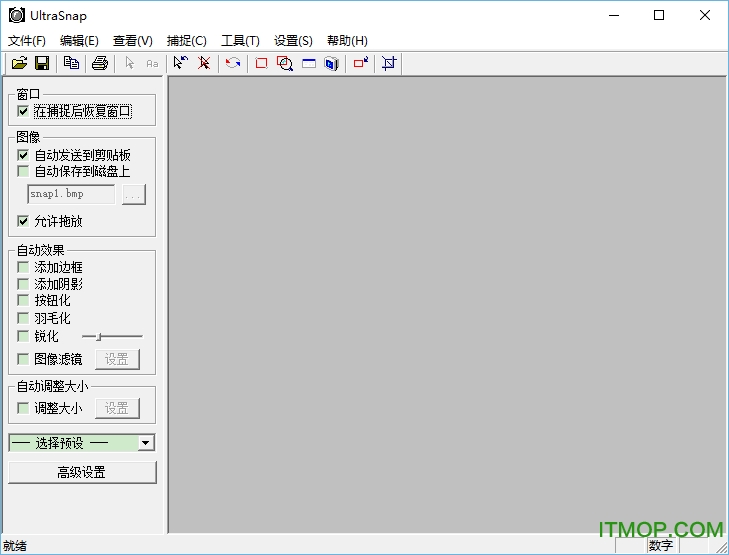Toggle '允许拖放' checkbox
729x555 pixels.
tap(23, 221)
